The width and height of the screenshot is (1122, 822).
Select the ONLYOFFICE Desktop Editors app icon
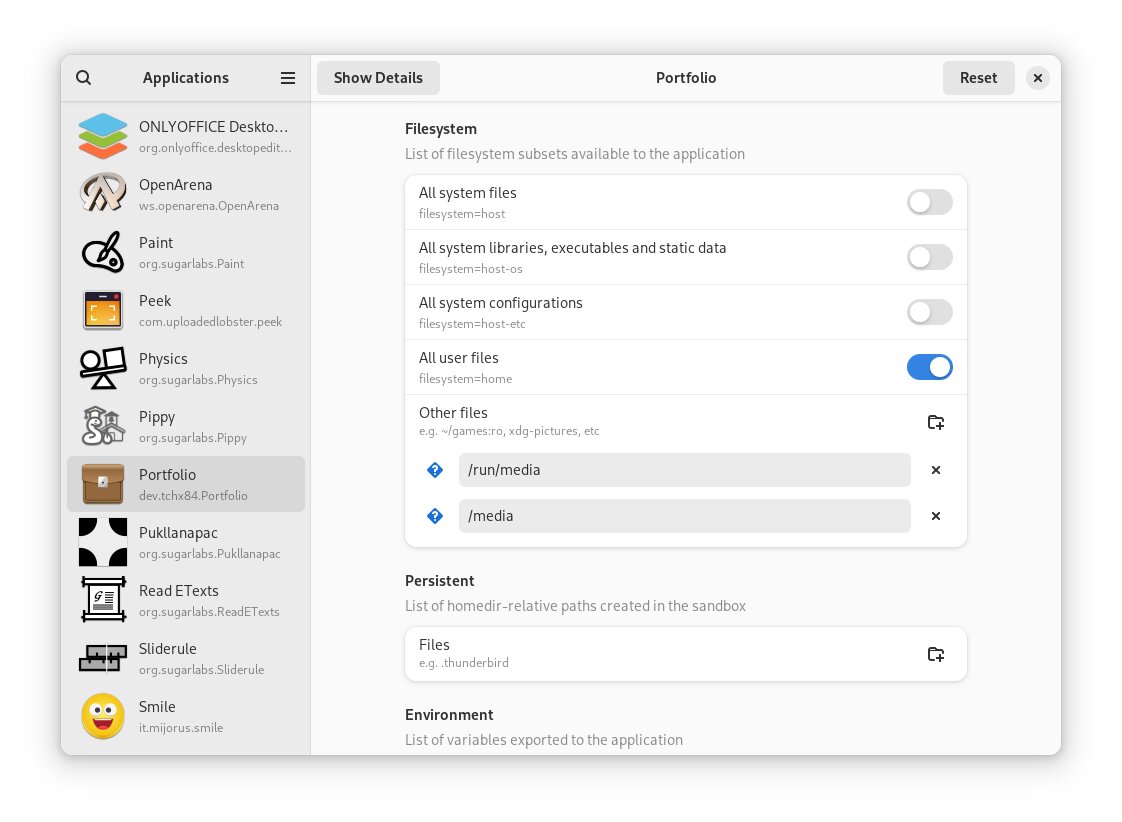coord(103,136)
